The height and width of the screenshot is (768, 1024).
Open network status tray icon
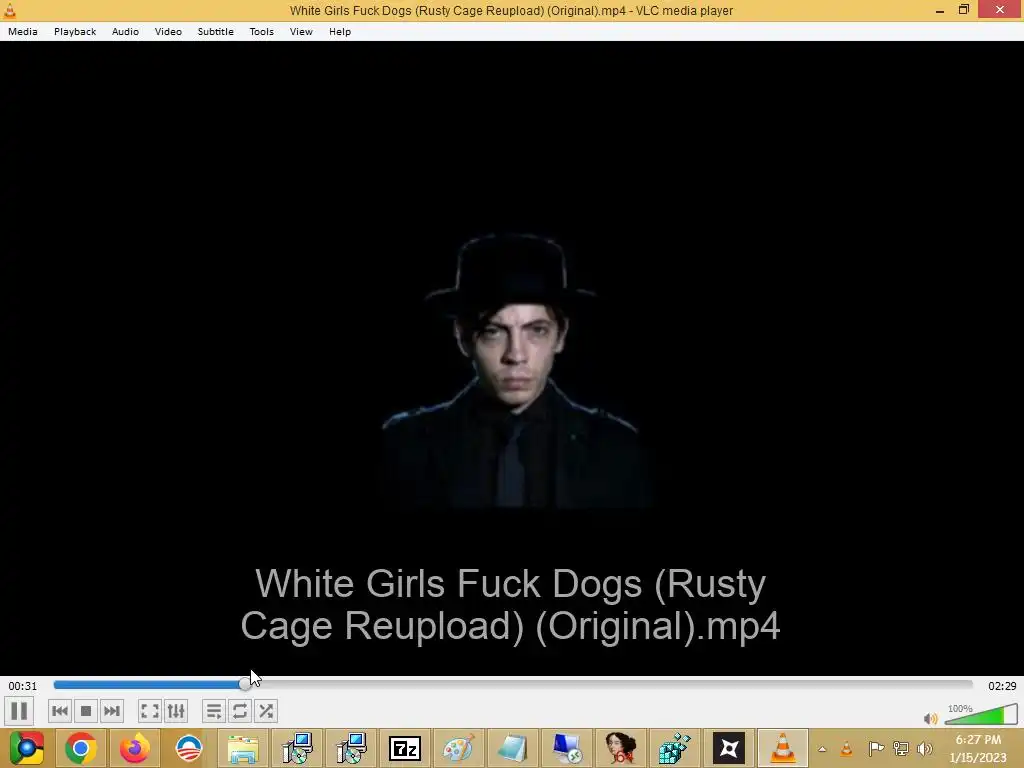[x=901, y=748]
